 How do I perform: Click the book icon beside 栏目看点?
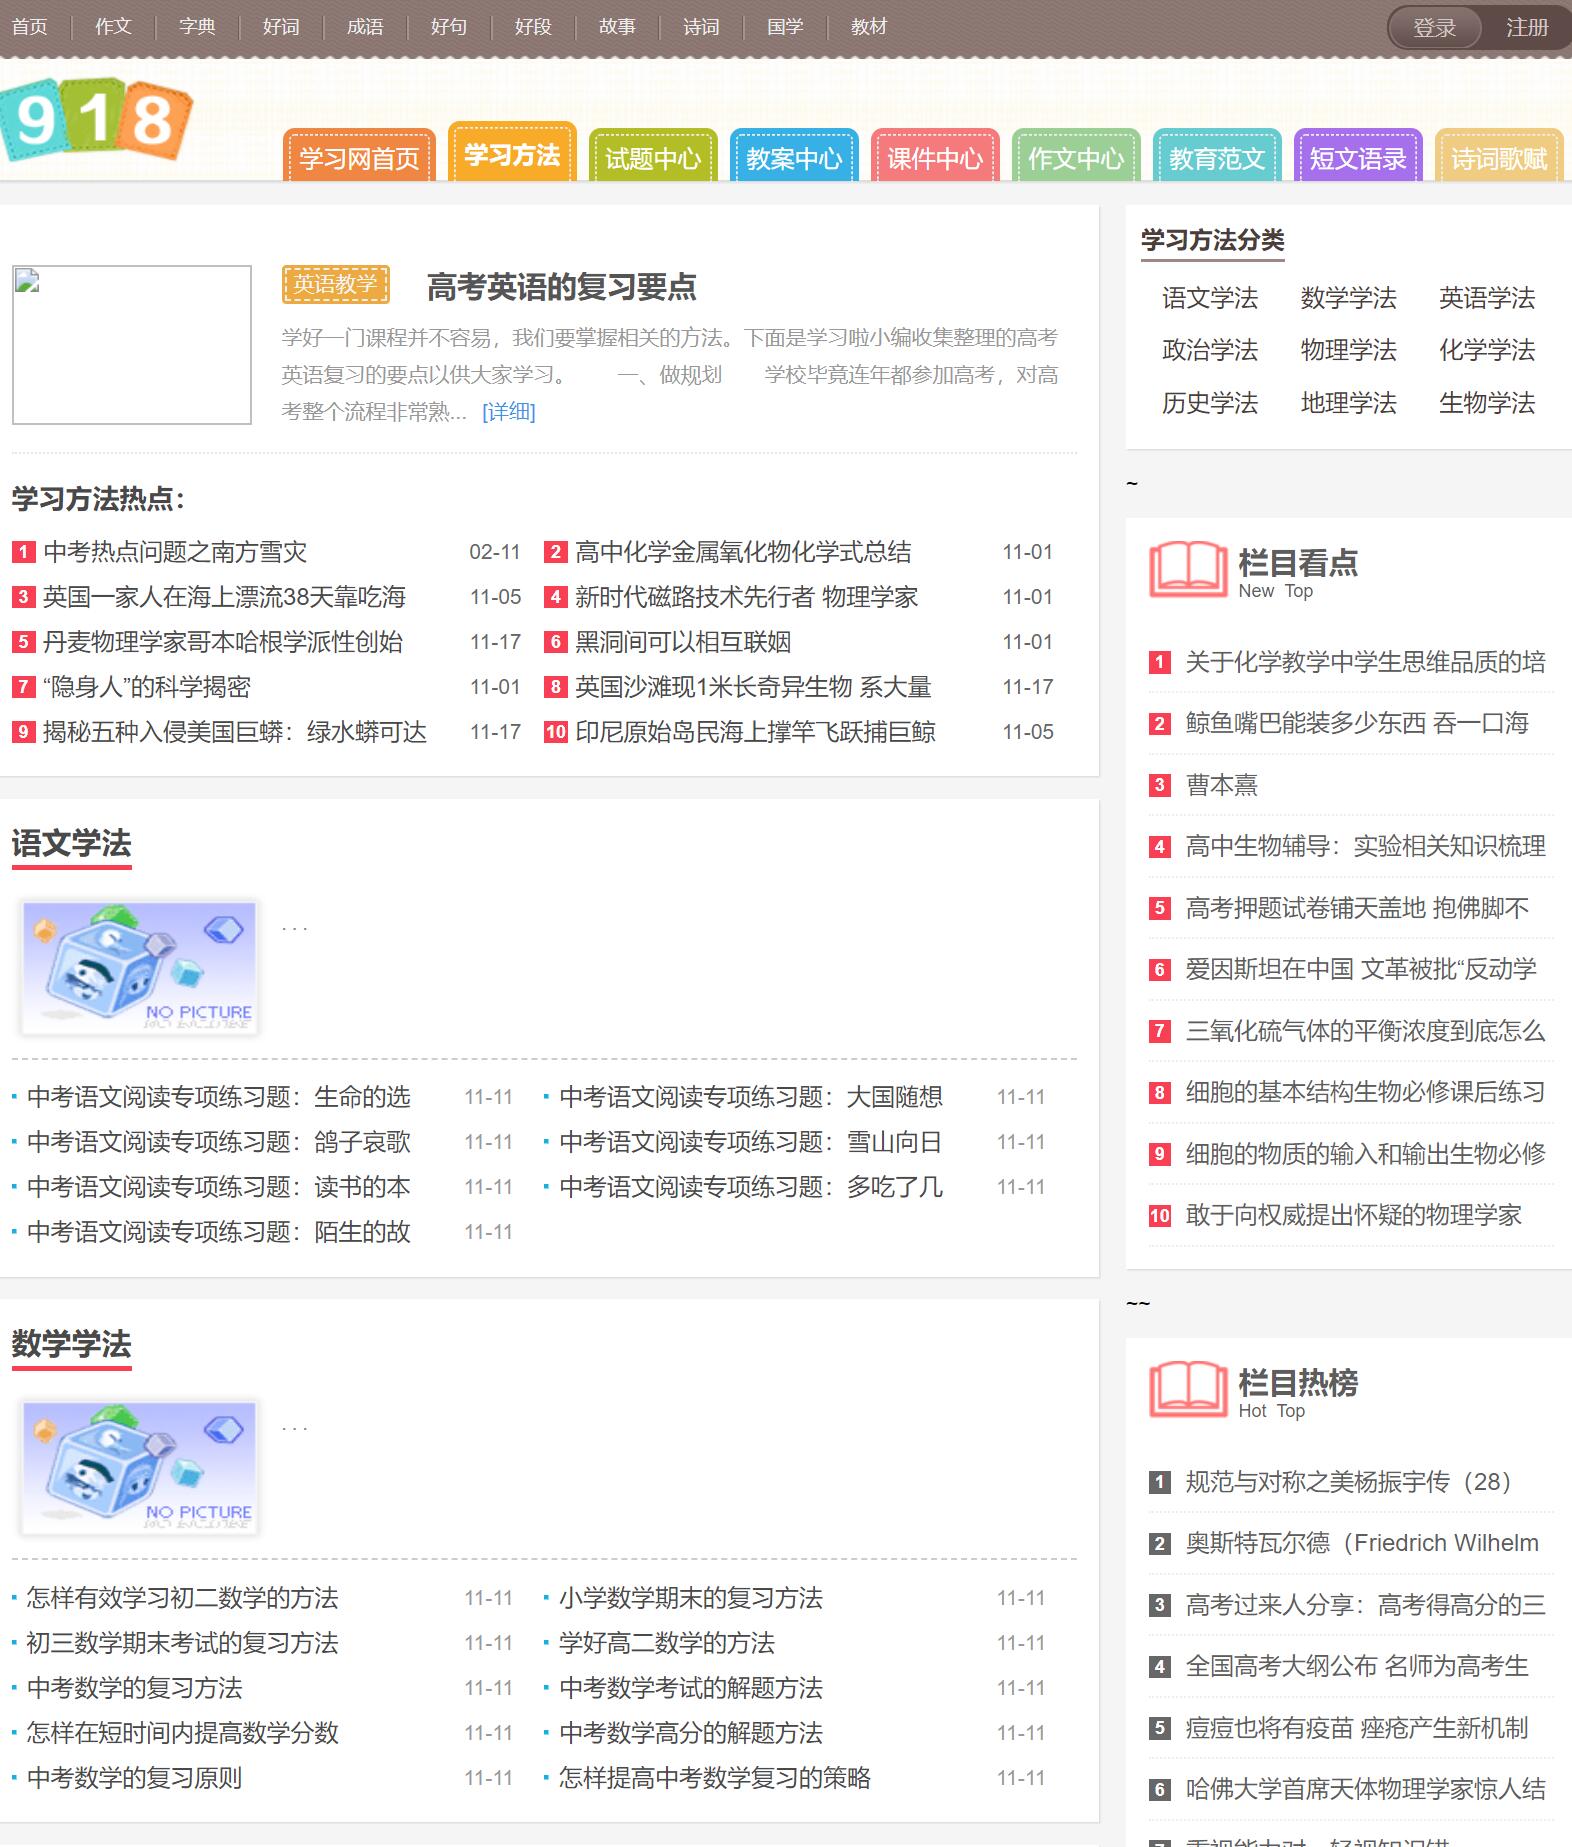pos(1187,570)
